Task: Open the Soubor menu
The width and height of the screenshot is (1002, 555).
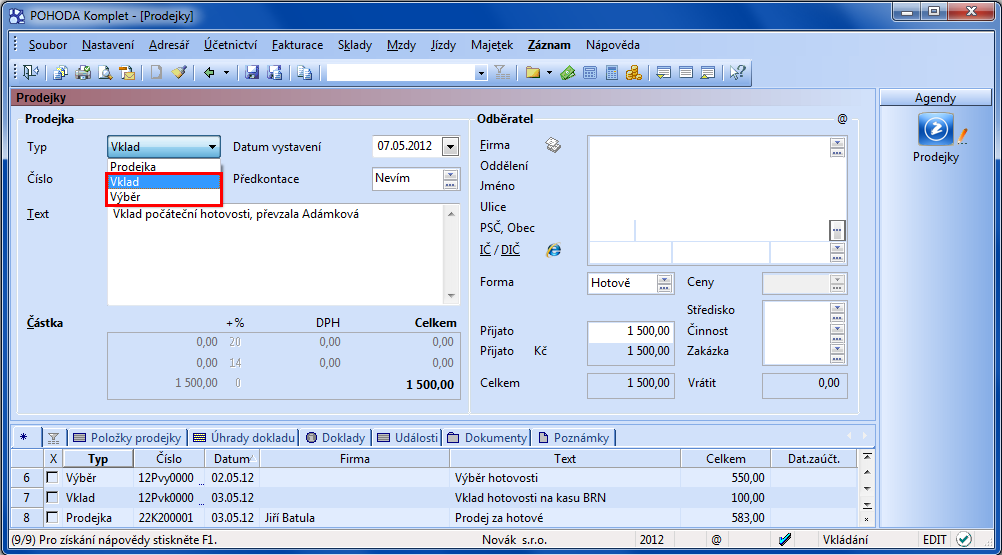Action: tap(47, 45)
